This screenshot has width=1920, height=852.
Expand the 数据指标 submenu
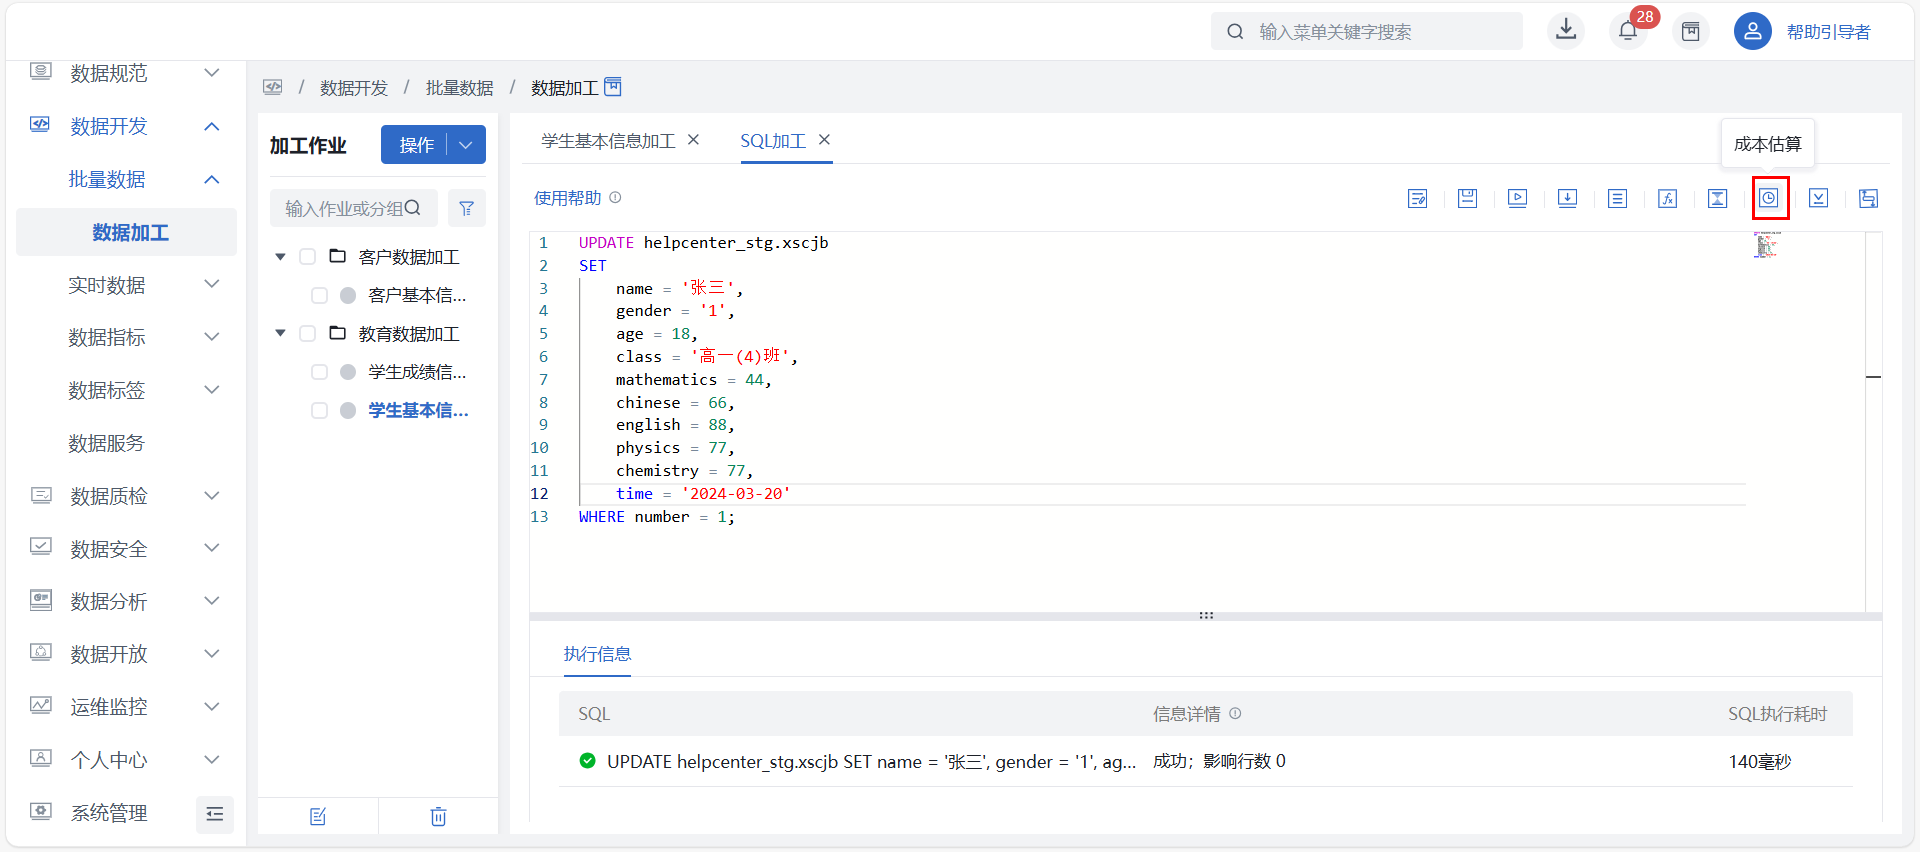coord(211,337)
